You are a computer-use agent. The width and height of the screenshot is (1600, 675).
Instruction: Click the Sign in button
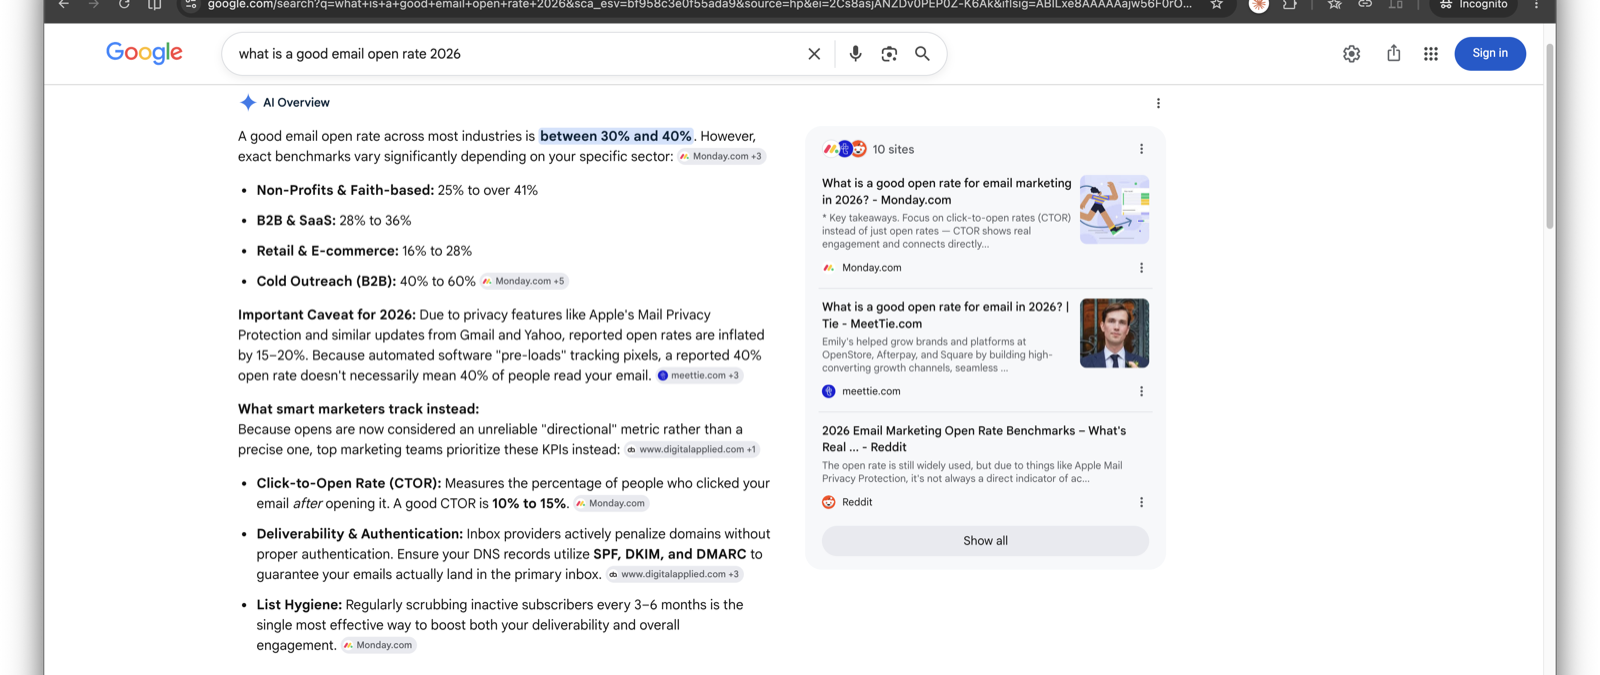pos(1489,54)
